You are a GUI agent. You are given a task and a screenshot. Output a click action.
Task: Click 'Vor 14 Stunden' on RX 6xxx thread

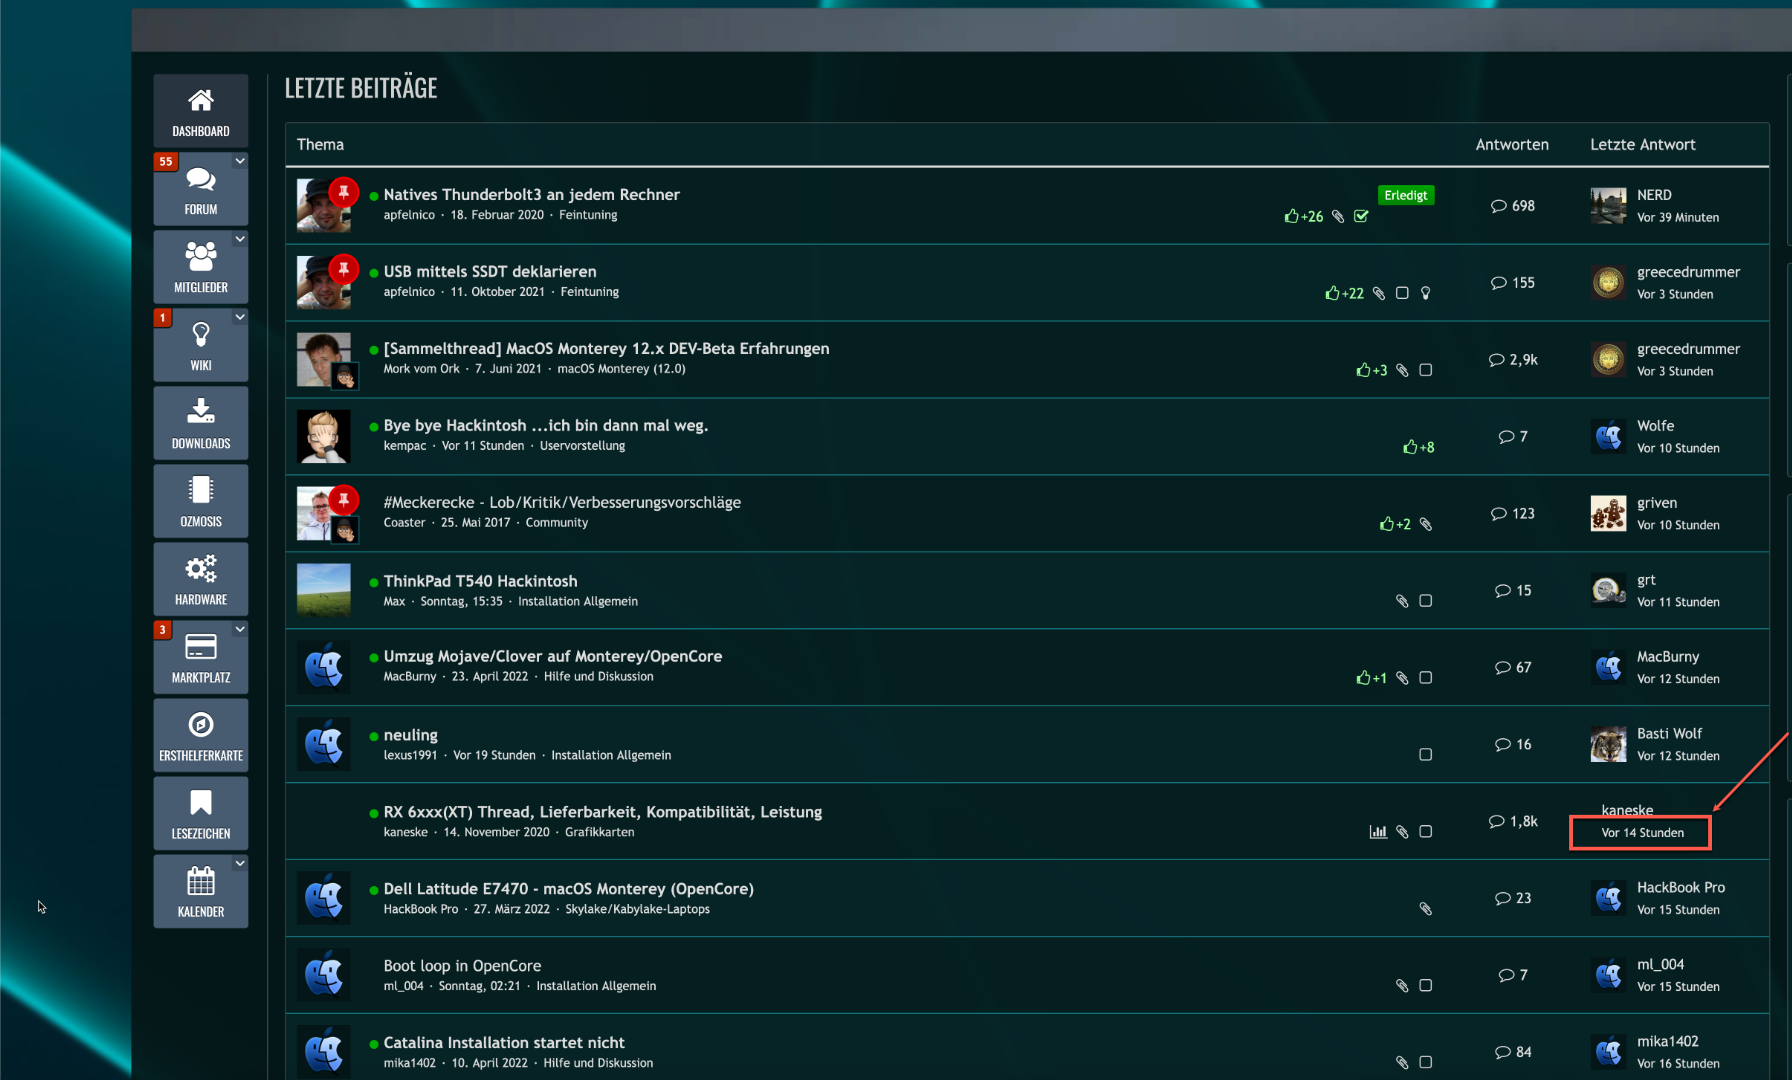click(1642, 833)
